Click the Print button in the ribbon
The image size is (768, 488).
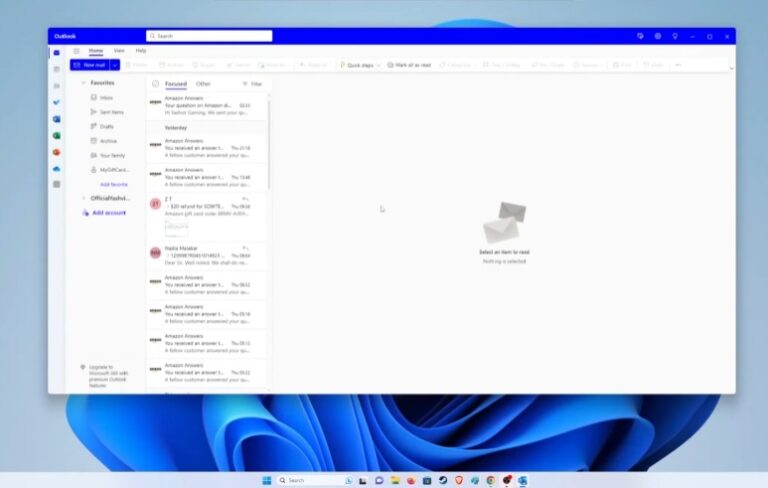622,65
